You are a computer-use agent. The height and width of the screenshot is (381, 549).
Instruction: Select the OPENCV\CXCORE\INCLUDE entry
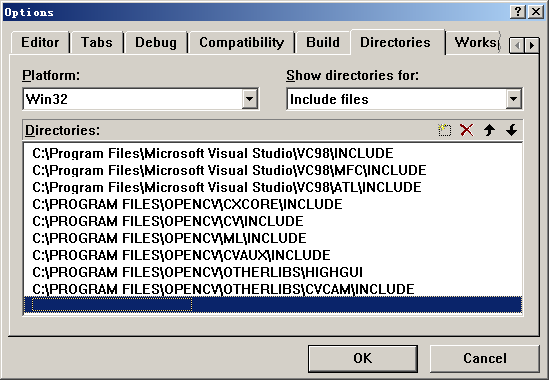(x=273, y=204)
